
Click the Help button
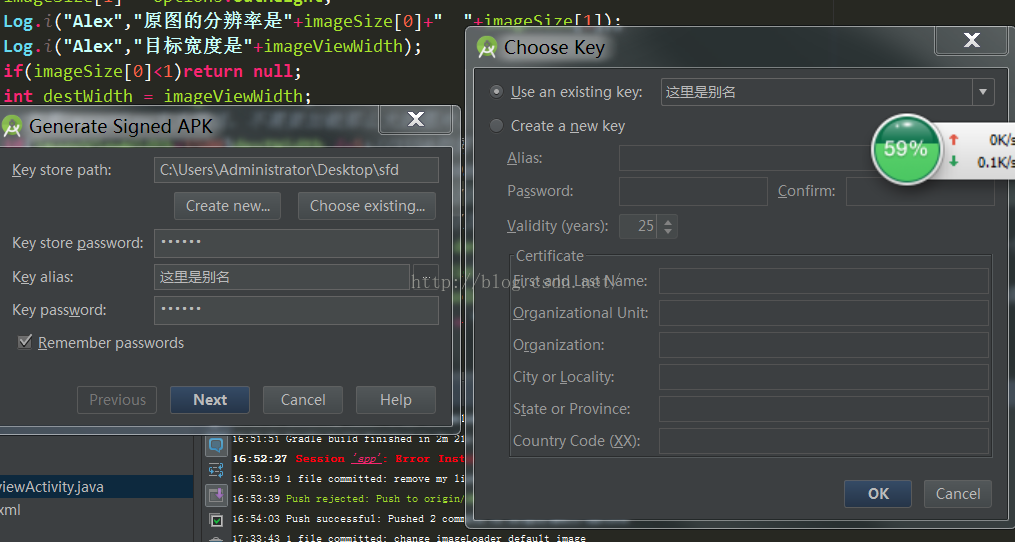click(396, 400)
